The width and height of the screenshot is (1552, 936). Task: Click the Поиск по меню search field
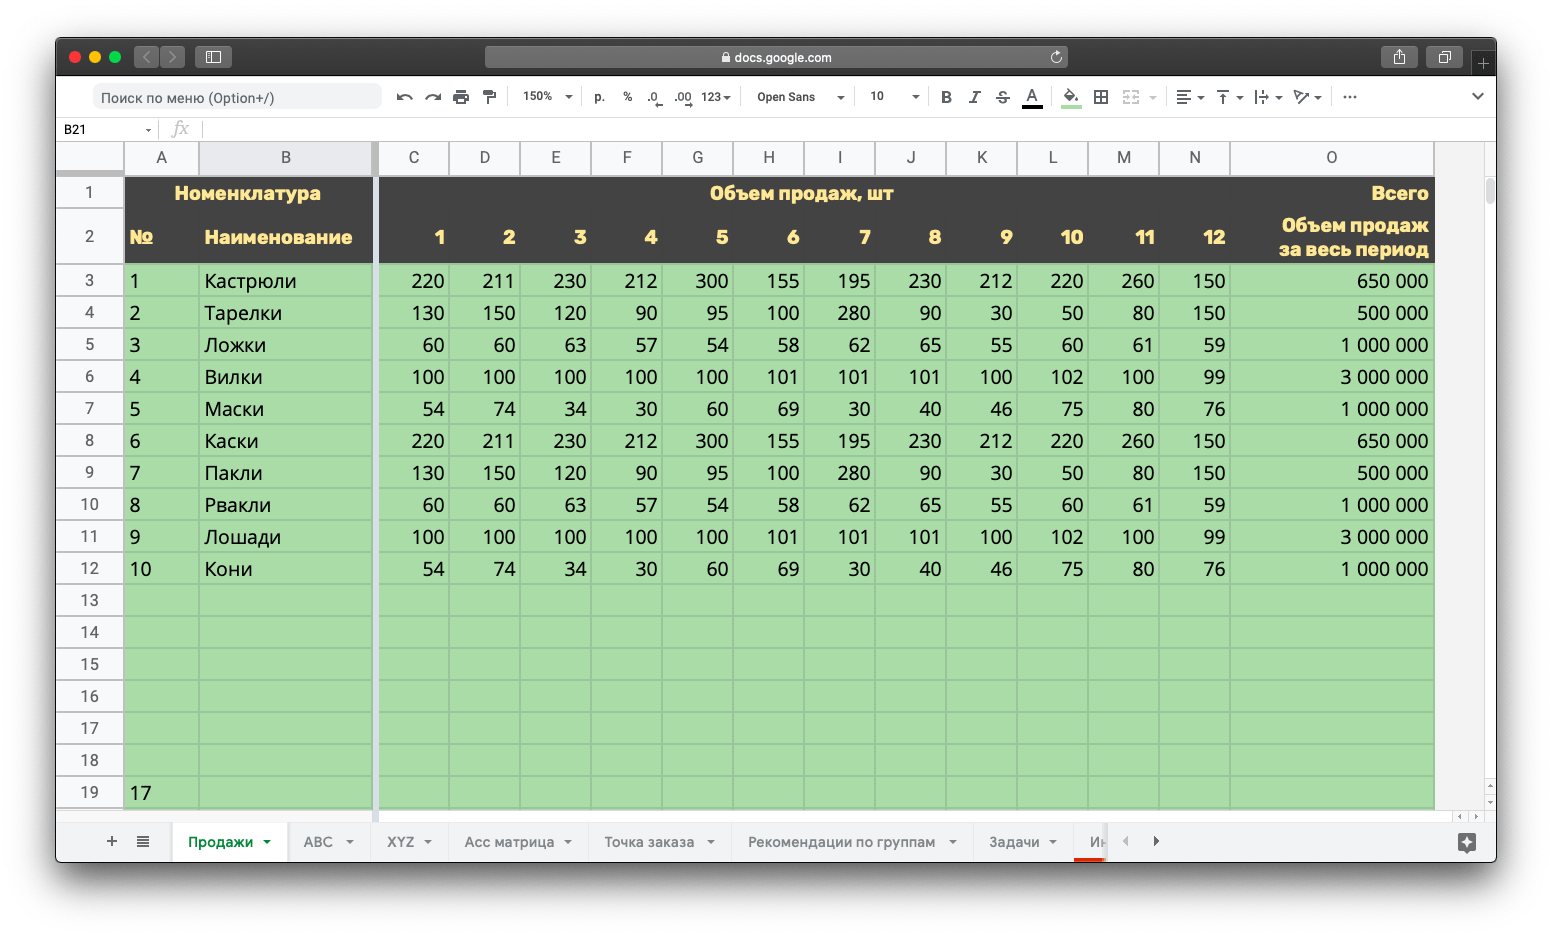click(236, 97)
